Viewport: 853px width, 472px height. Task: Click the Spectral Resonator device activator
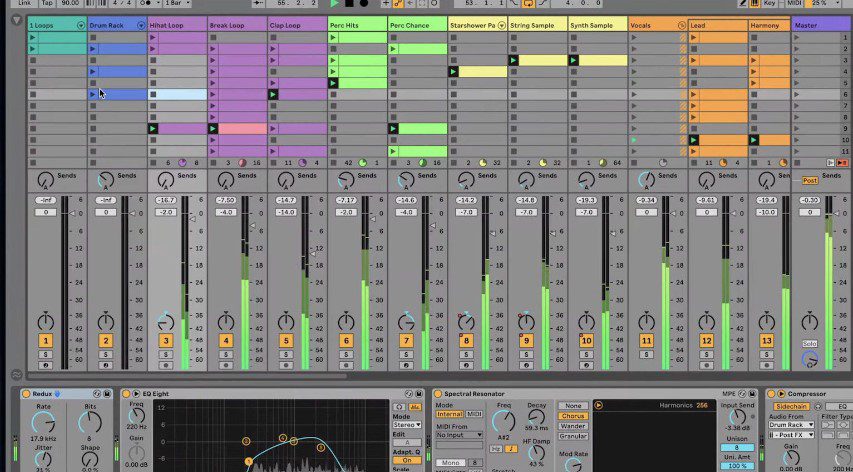pyautogui.click(x=439, y=394)
